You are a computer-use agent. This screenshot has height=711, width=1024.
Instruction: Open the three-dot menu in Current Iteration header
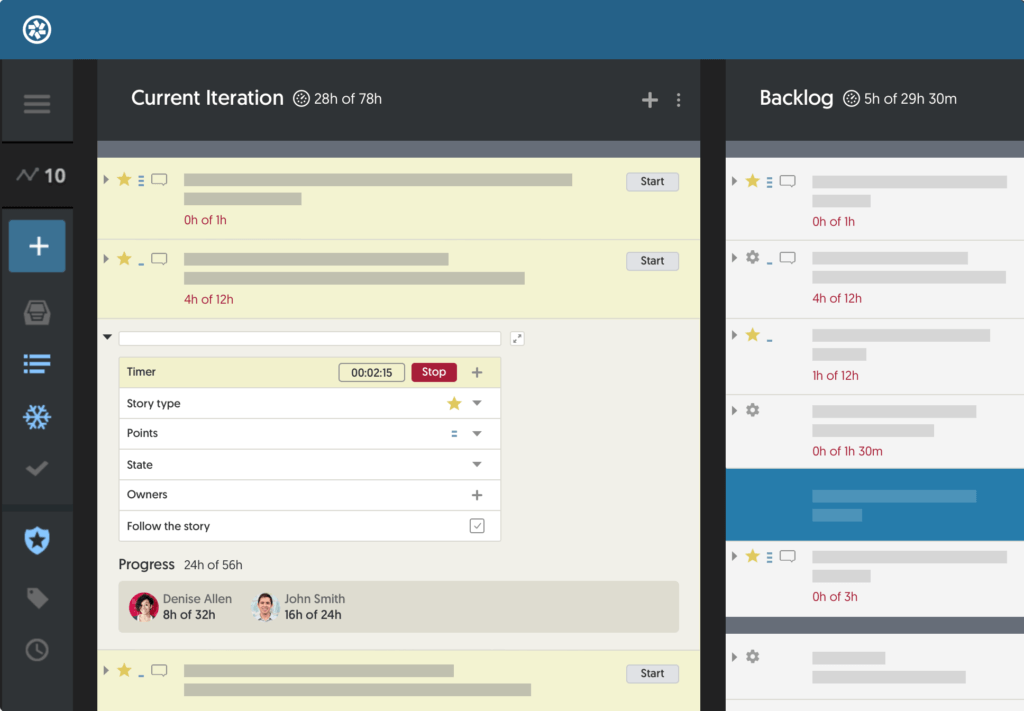point(679,100)
